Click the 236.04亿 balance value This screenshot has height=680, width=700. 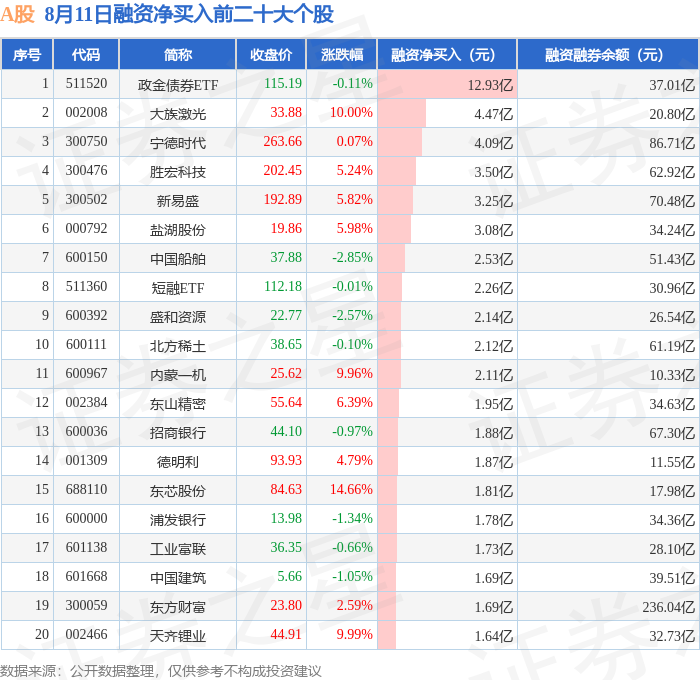click(669, 607)
